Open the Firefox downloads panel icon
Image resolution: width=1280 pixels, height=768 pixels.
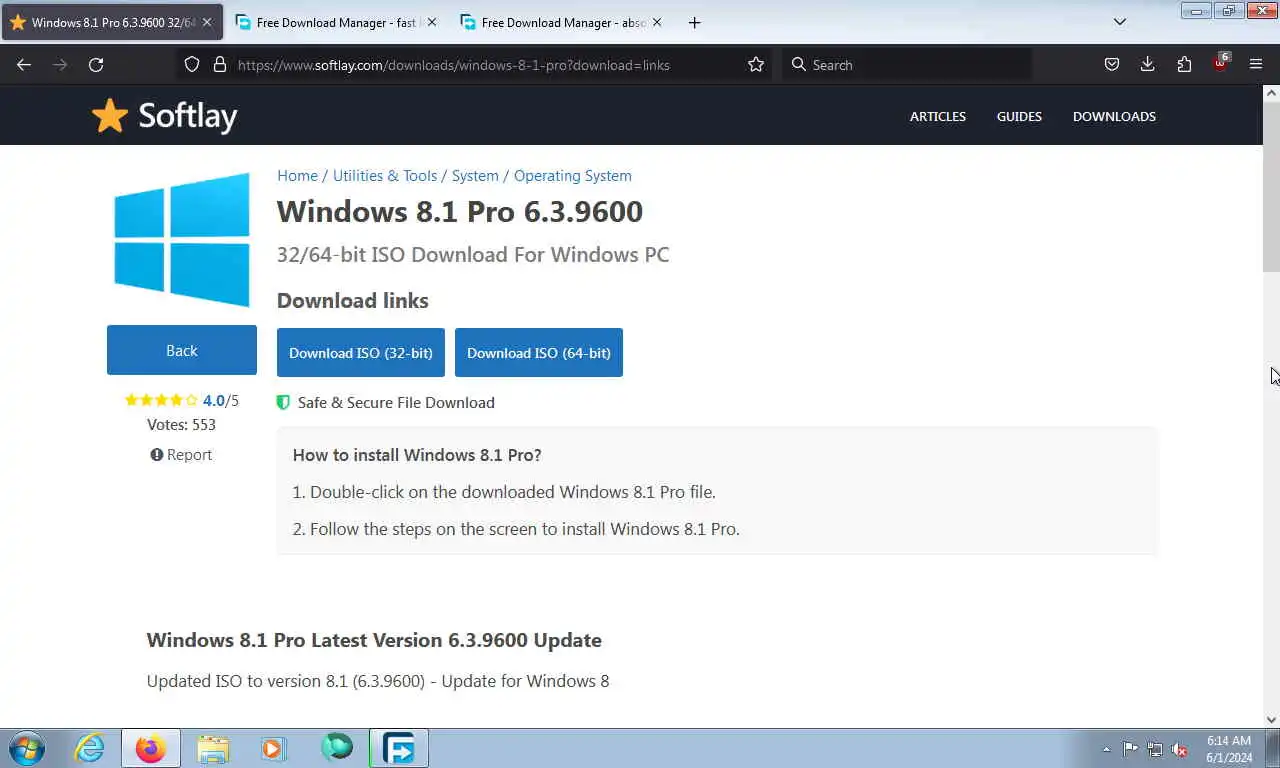tap(1147, 65)
